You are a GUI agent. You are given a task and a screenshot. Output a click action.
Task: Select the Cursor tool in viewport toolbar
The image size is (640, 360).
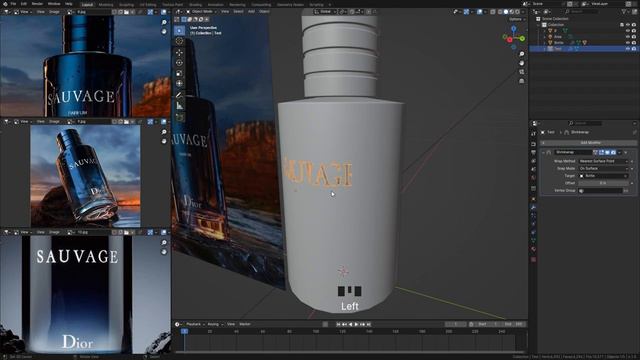click(179, 41)
